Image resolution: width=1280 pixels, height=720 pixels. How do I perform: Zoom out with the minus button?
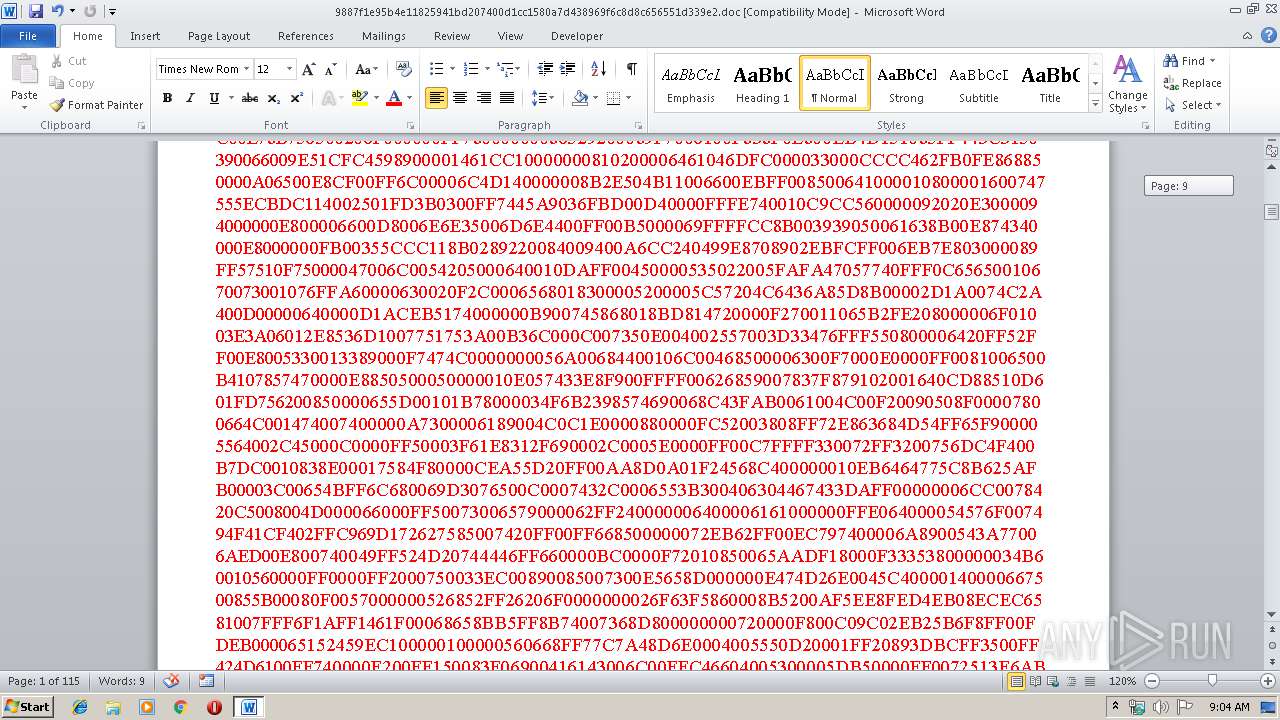(1152, 681)
